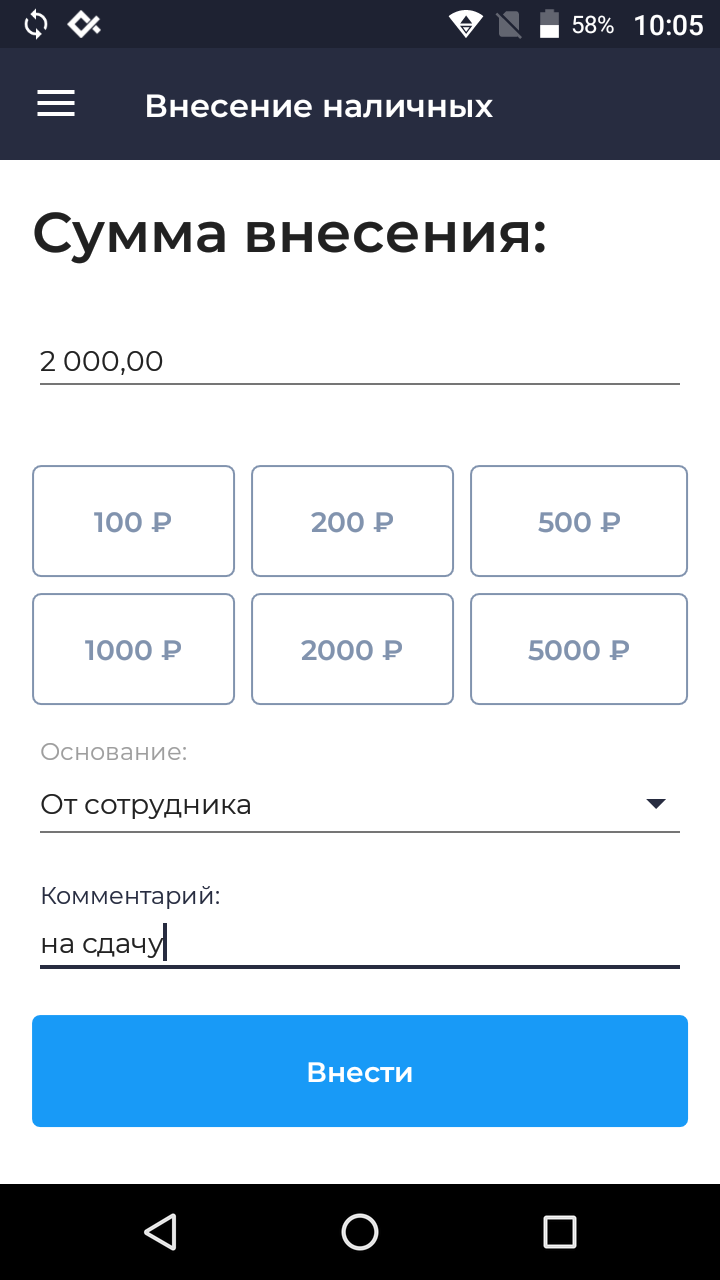Tap the app notification icon in status bar
Screen dimensions: 720x1280
[x=84, y=25]
